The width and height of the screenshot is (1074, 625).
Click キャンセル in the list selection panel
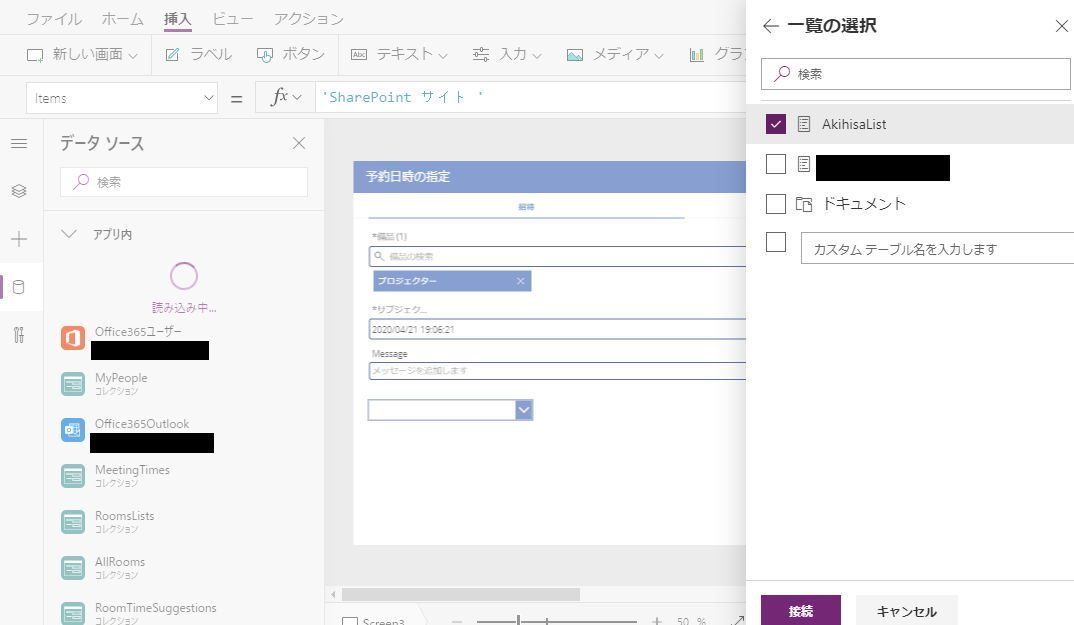(906, 611)
